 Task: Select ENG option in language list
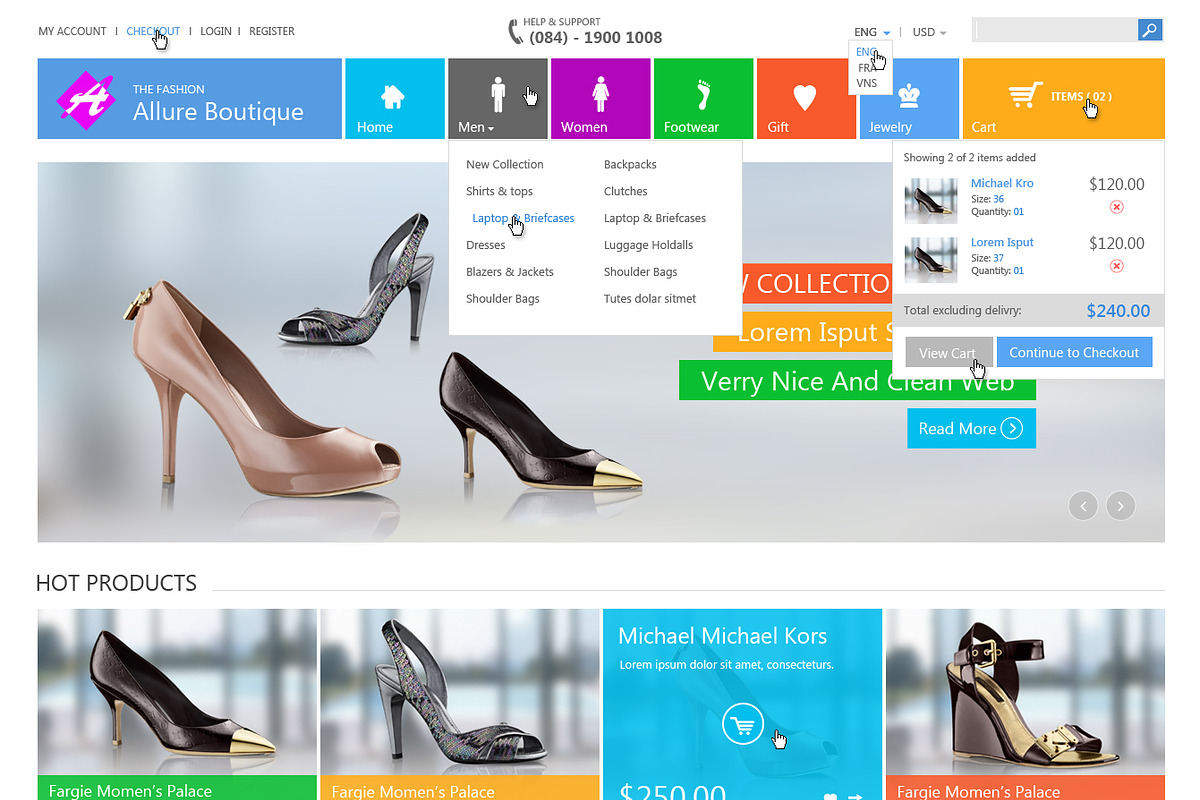(867, 52)
